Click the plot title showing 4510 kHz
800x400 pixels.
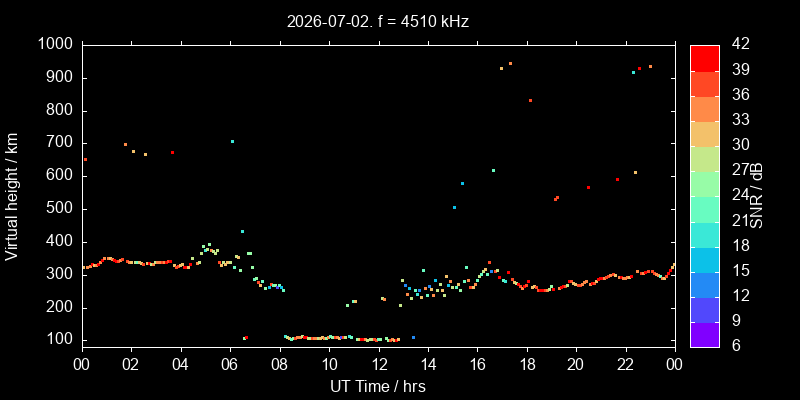click(x=378, y=21)
